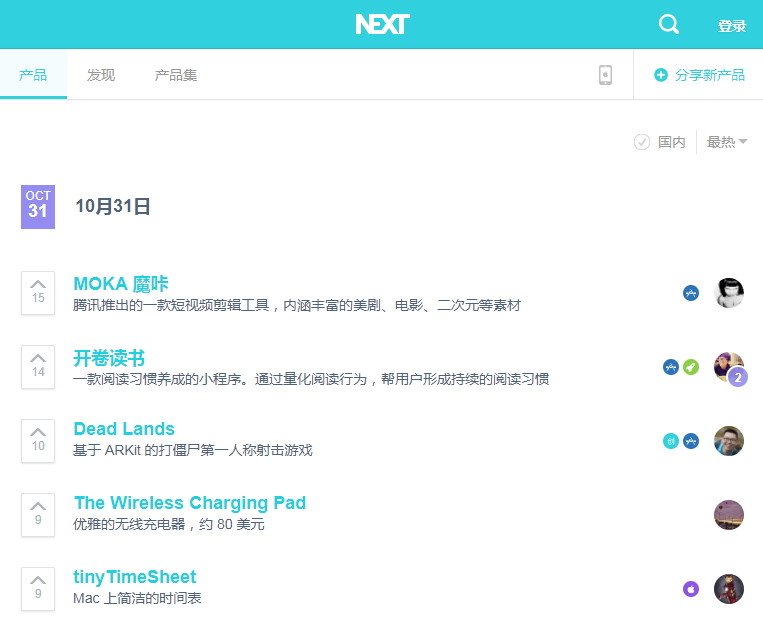This screenshot has width=763, height=628.
Task: Switch to the 发现 tab
Action: 101,75
